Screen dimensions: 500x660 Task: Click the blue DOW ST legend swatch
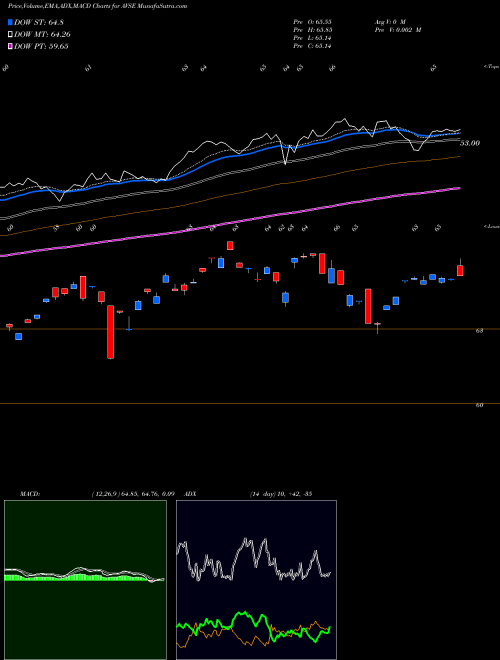coord(10,22)
